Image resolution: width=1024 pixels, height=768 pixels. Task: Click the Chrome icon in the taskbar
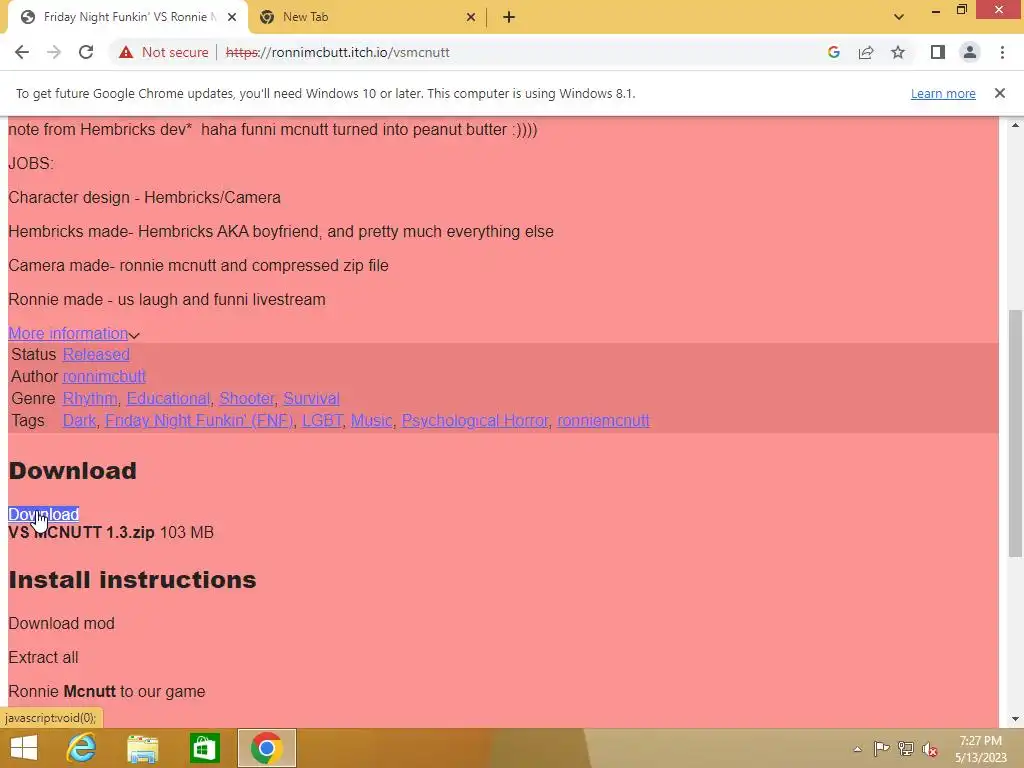click(x=266, y=748)
